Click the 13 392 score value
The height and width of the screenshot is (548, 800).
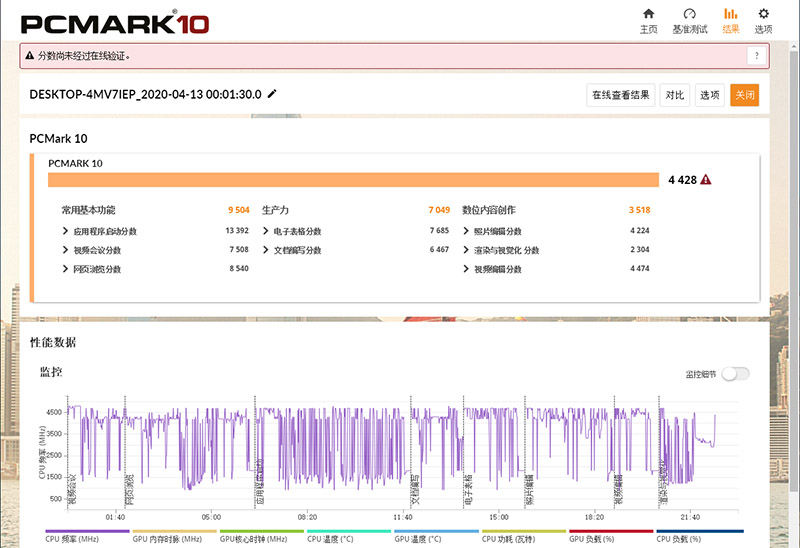pyautogui.click(x=237, y=231)
